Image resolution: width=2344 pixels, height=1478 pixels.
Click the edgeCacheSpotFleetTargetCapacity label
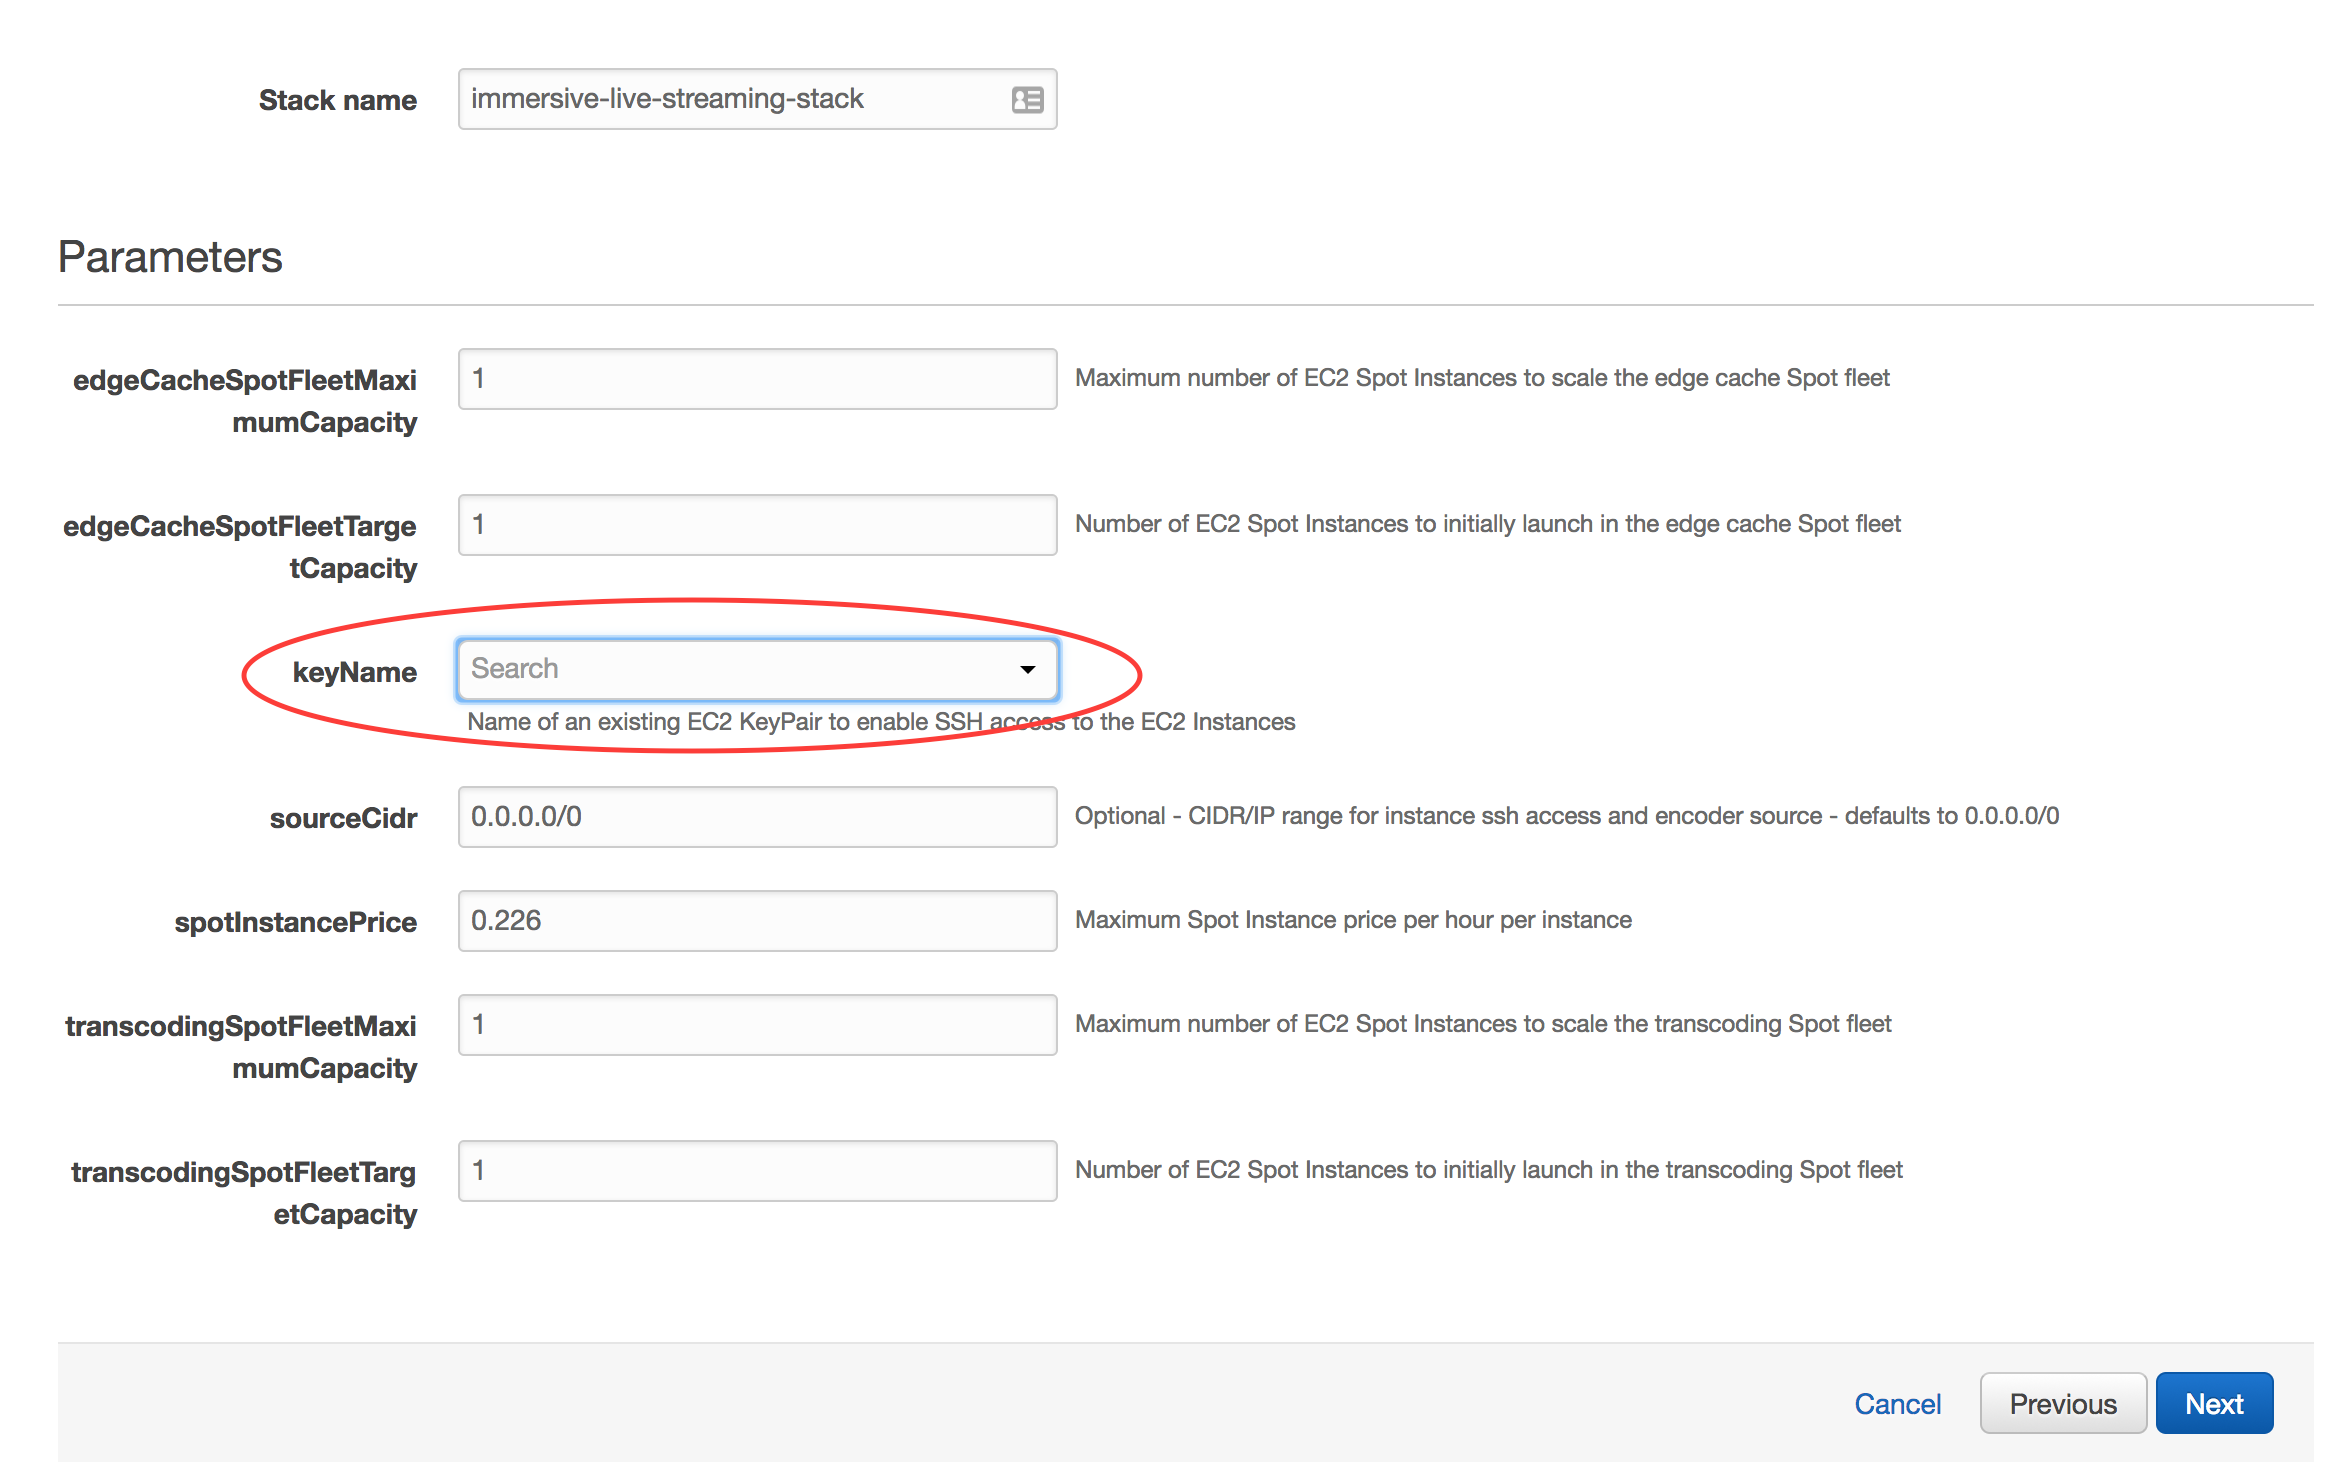240,547
